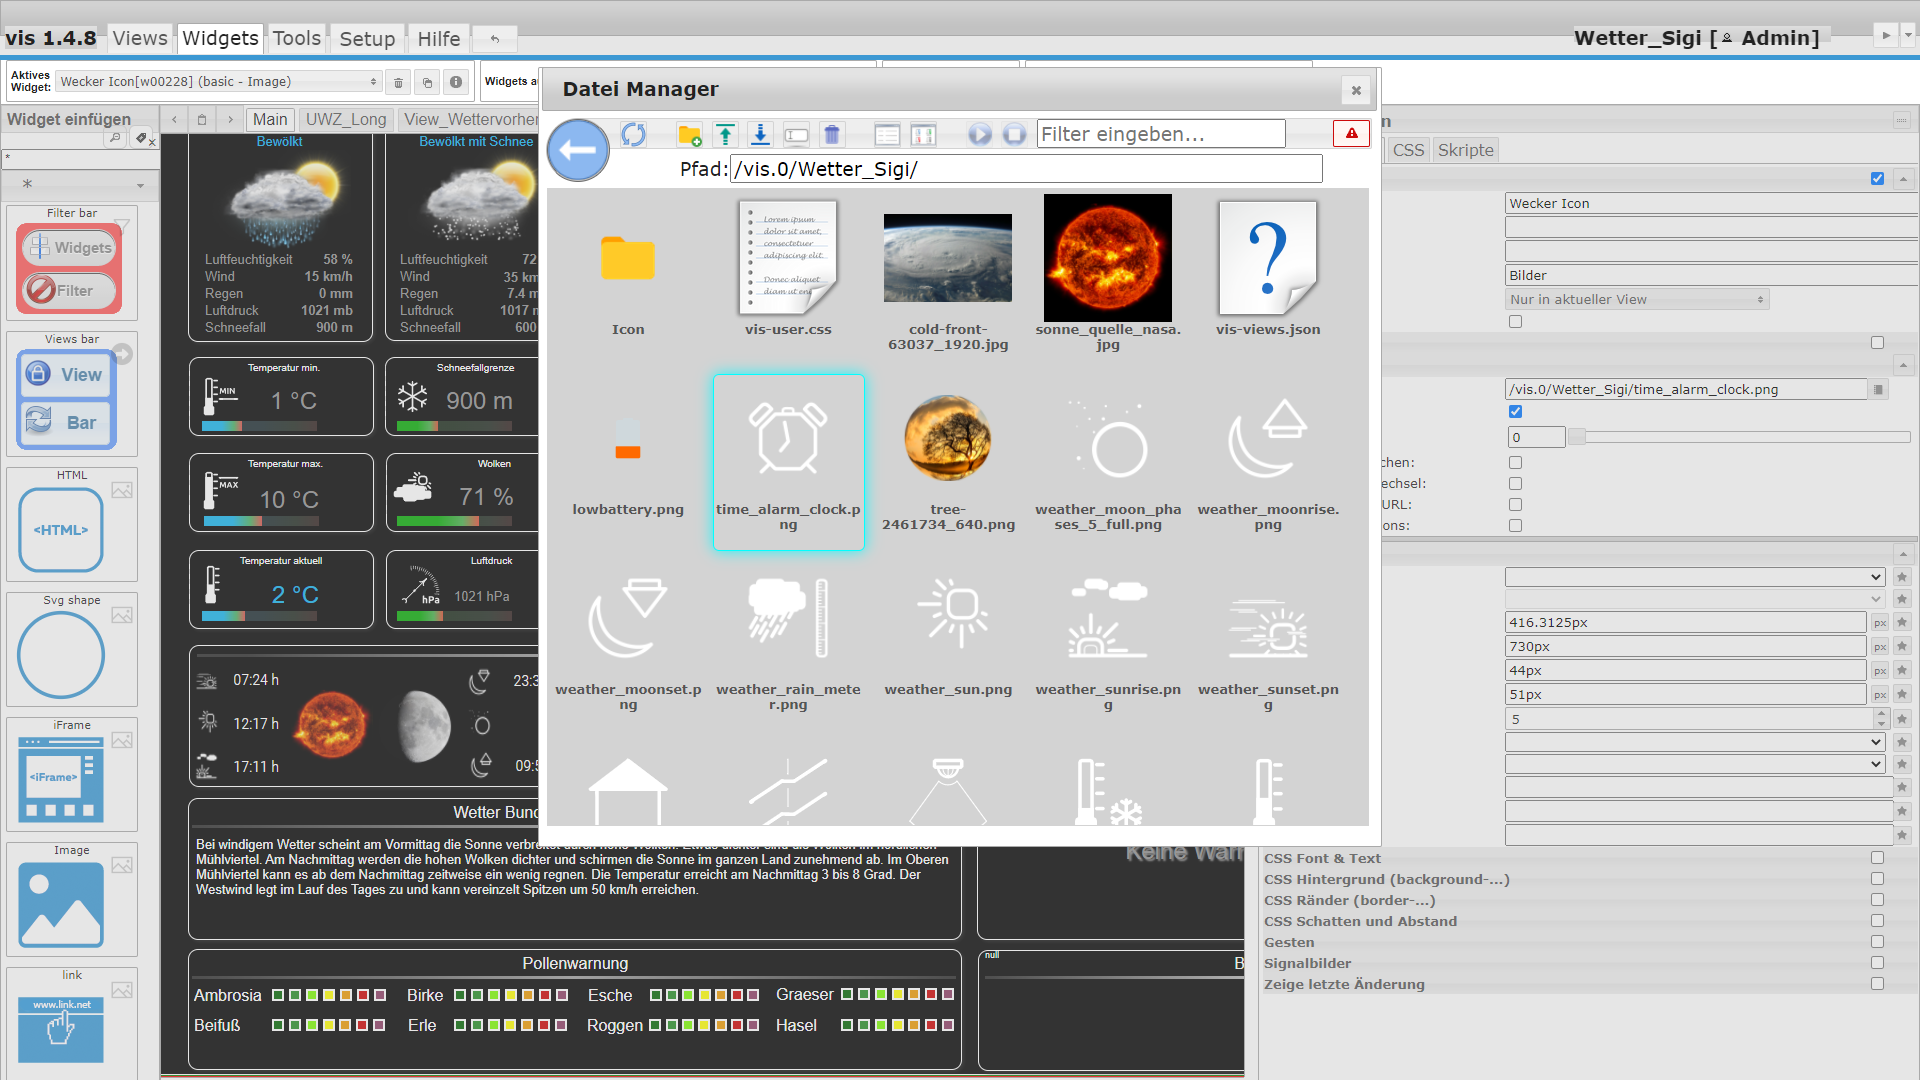Open the Tools menu
The image size is (1920, 1080).
pos(296,38)
